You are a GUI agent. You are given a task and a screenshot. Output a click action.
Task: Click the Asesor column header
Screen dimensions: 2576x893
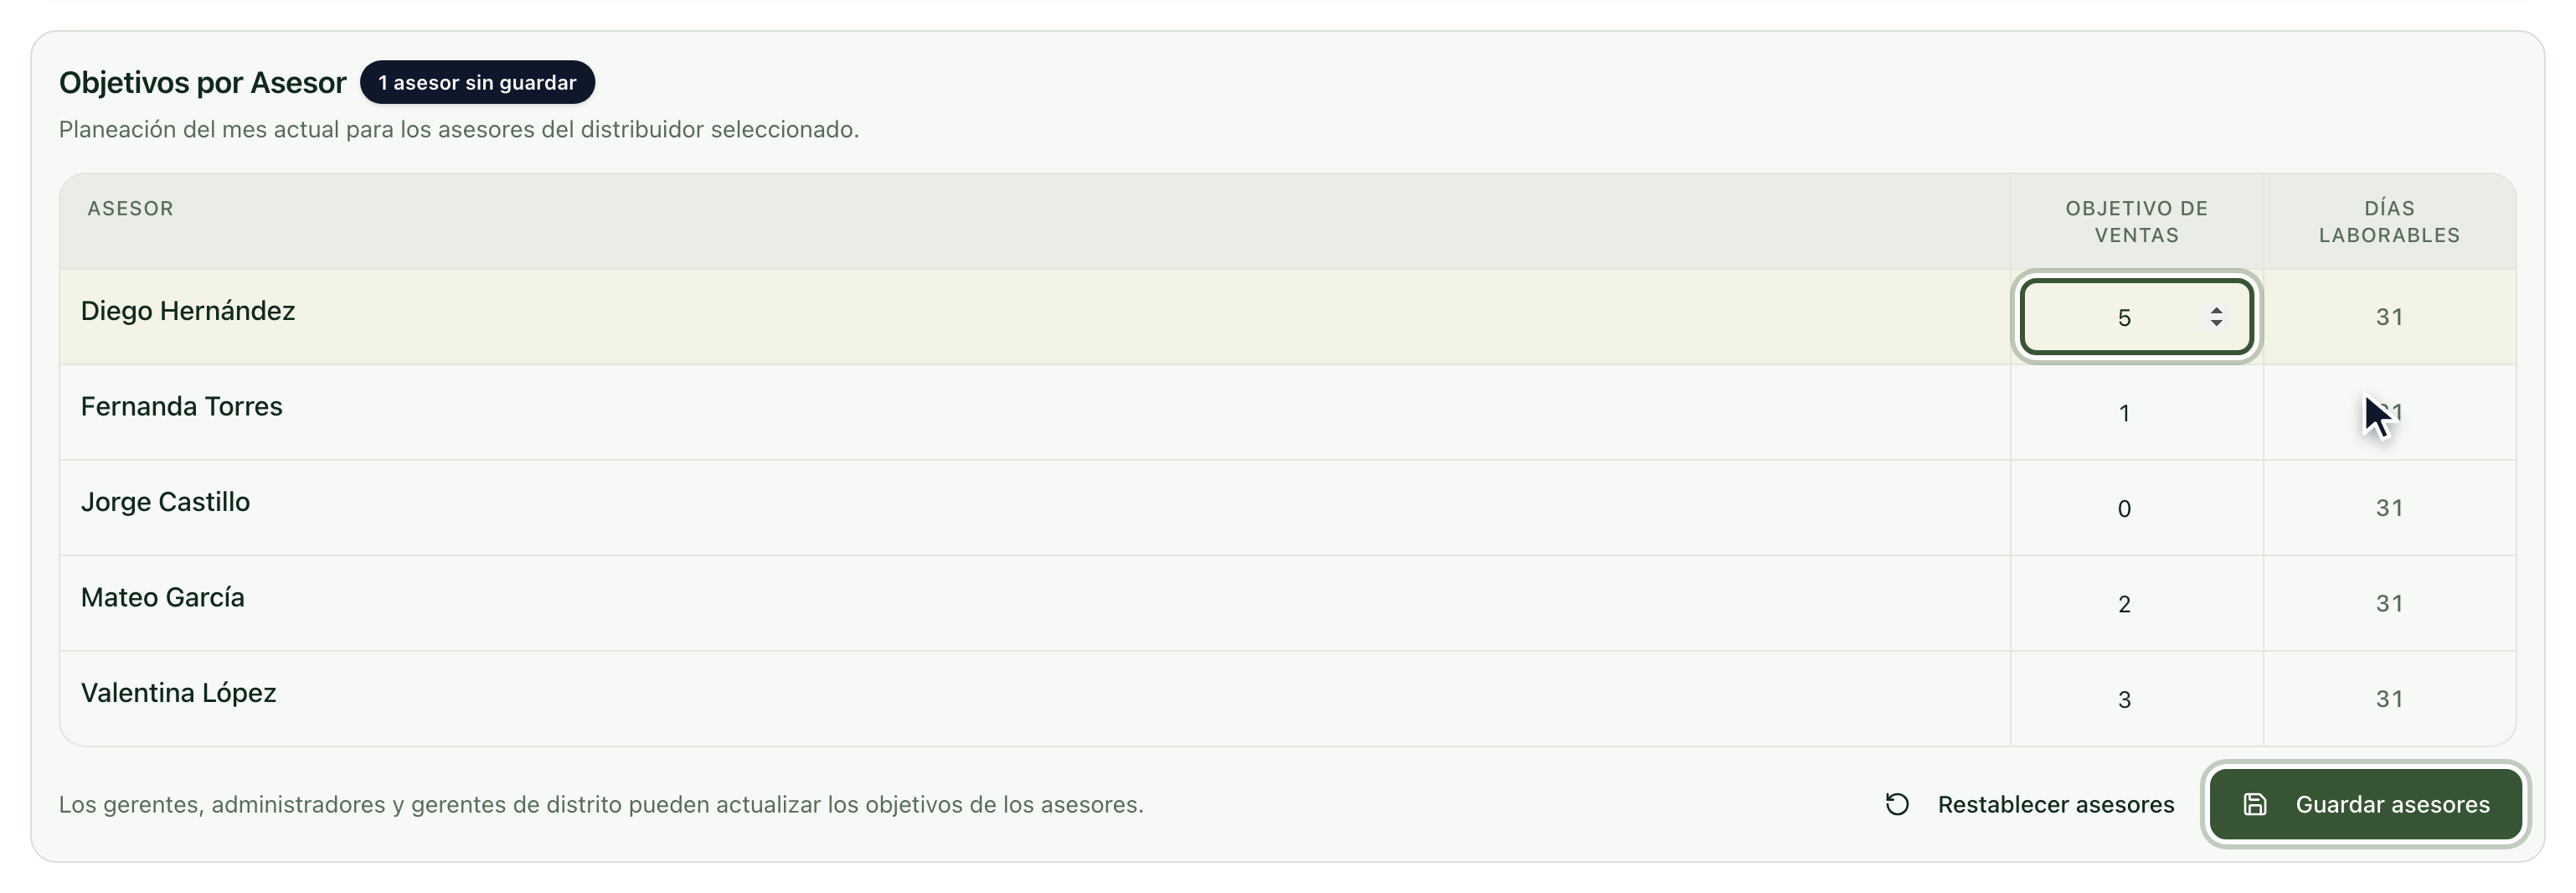130,208
